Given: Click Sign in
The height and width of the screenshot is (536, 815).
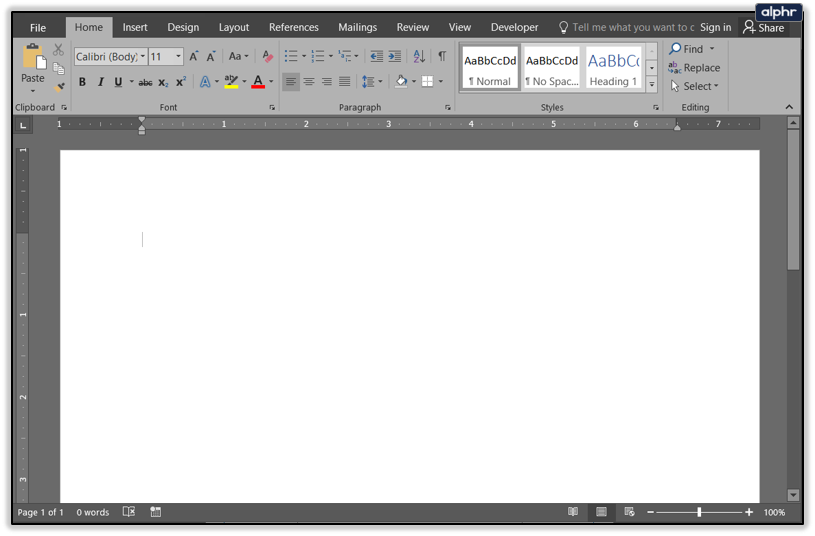Looking at the screenshot, I should (x=716, y=28).
